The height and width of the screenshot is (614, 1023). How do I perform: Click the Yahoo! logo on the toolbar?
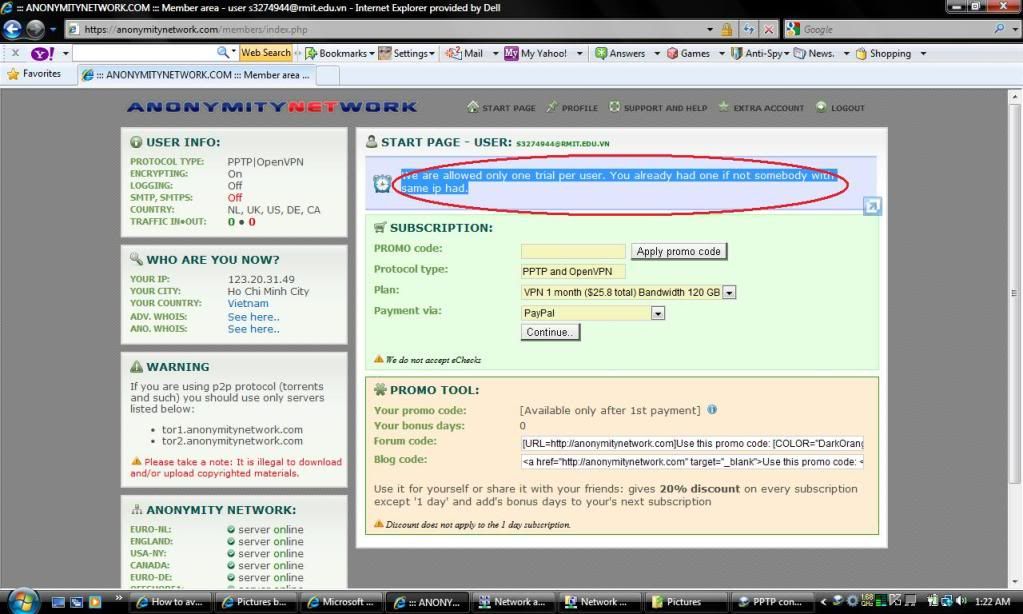coord(42,54)
